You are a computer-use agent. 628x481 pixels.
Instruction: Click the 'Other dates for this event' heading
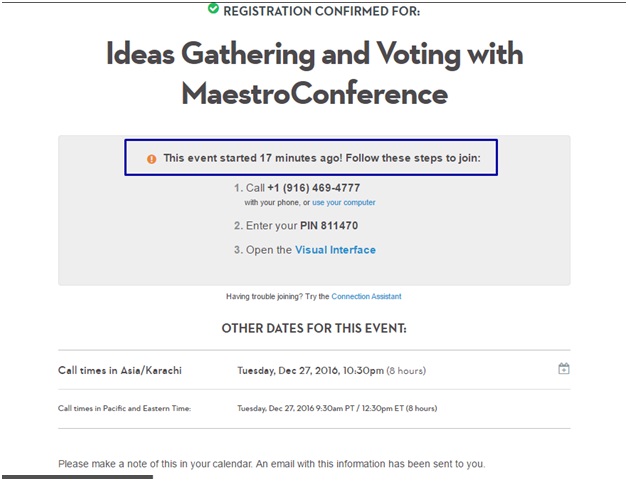[x=314, y=328]
